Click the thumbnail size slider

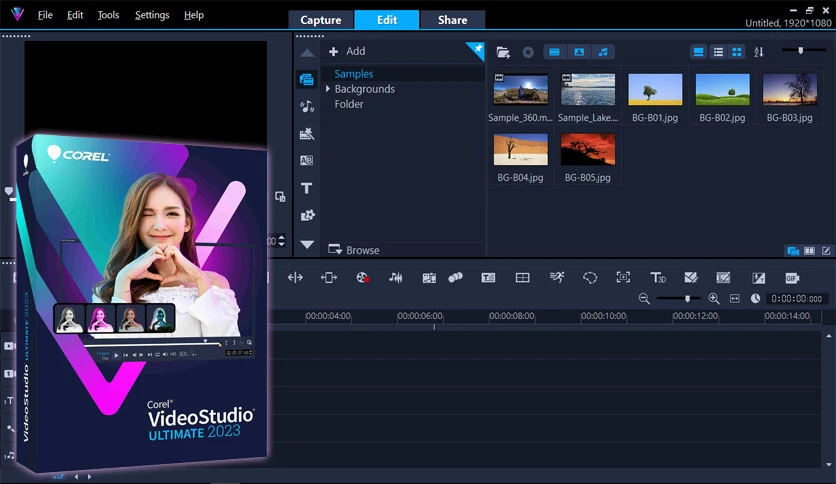(x=804, y=51)
